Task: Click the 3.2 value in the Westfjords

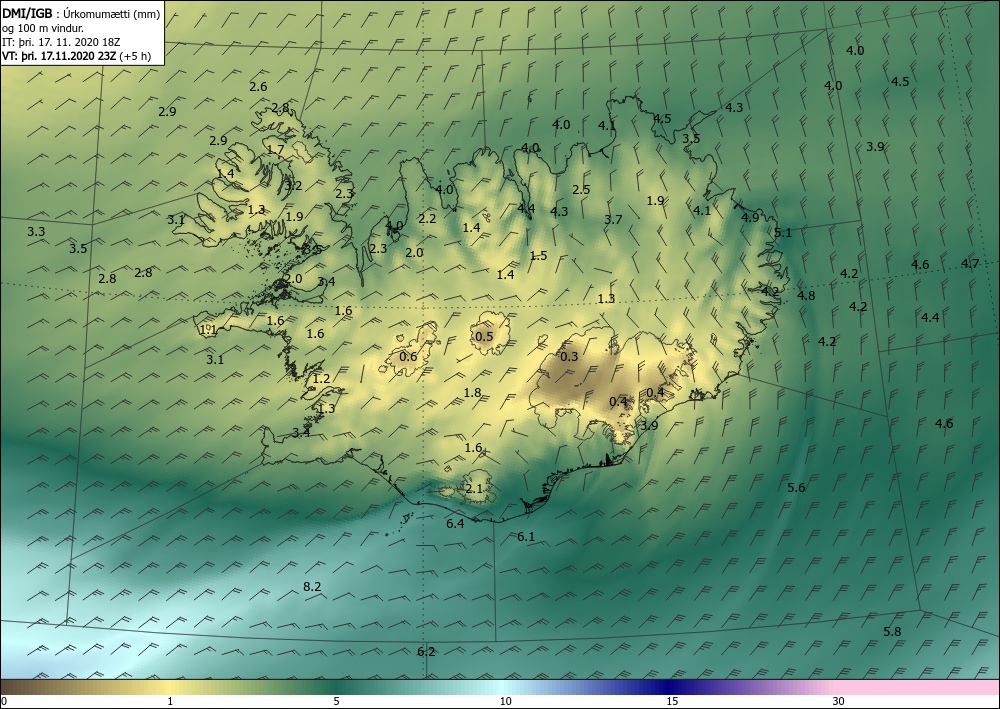Action: pyautogui.click(x=293, y=186)
